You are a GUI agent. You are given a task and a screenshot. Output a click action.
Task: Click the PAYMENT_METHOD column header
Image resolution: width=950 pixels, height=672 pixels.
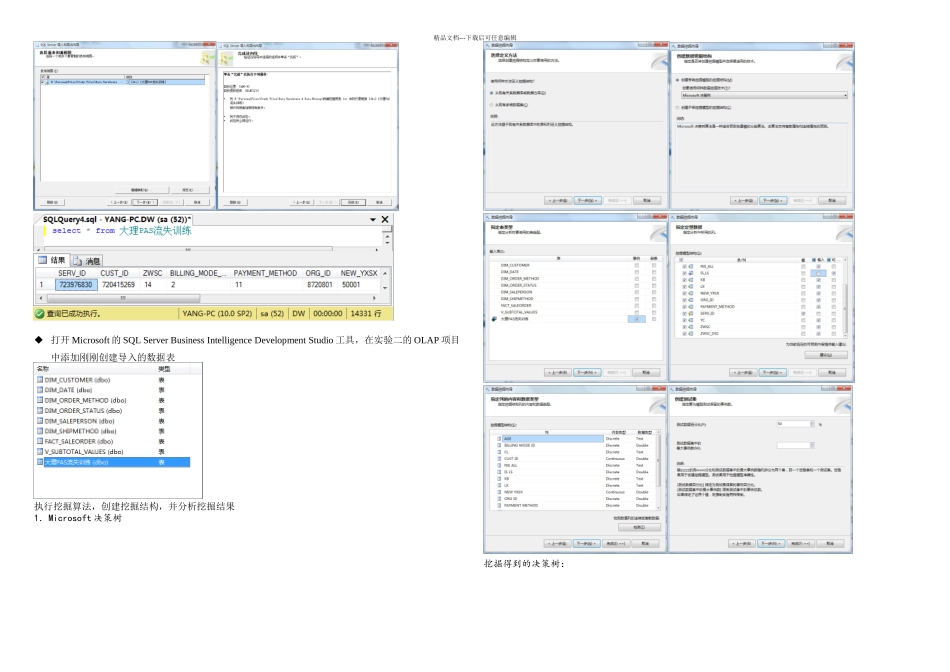(265, 273)
